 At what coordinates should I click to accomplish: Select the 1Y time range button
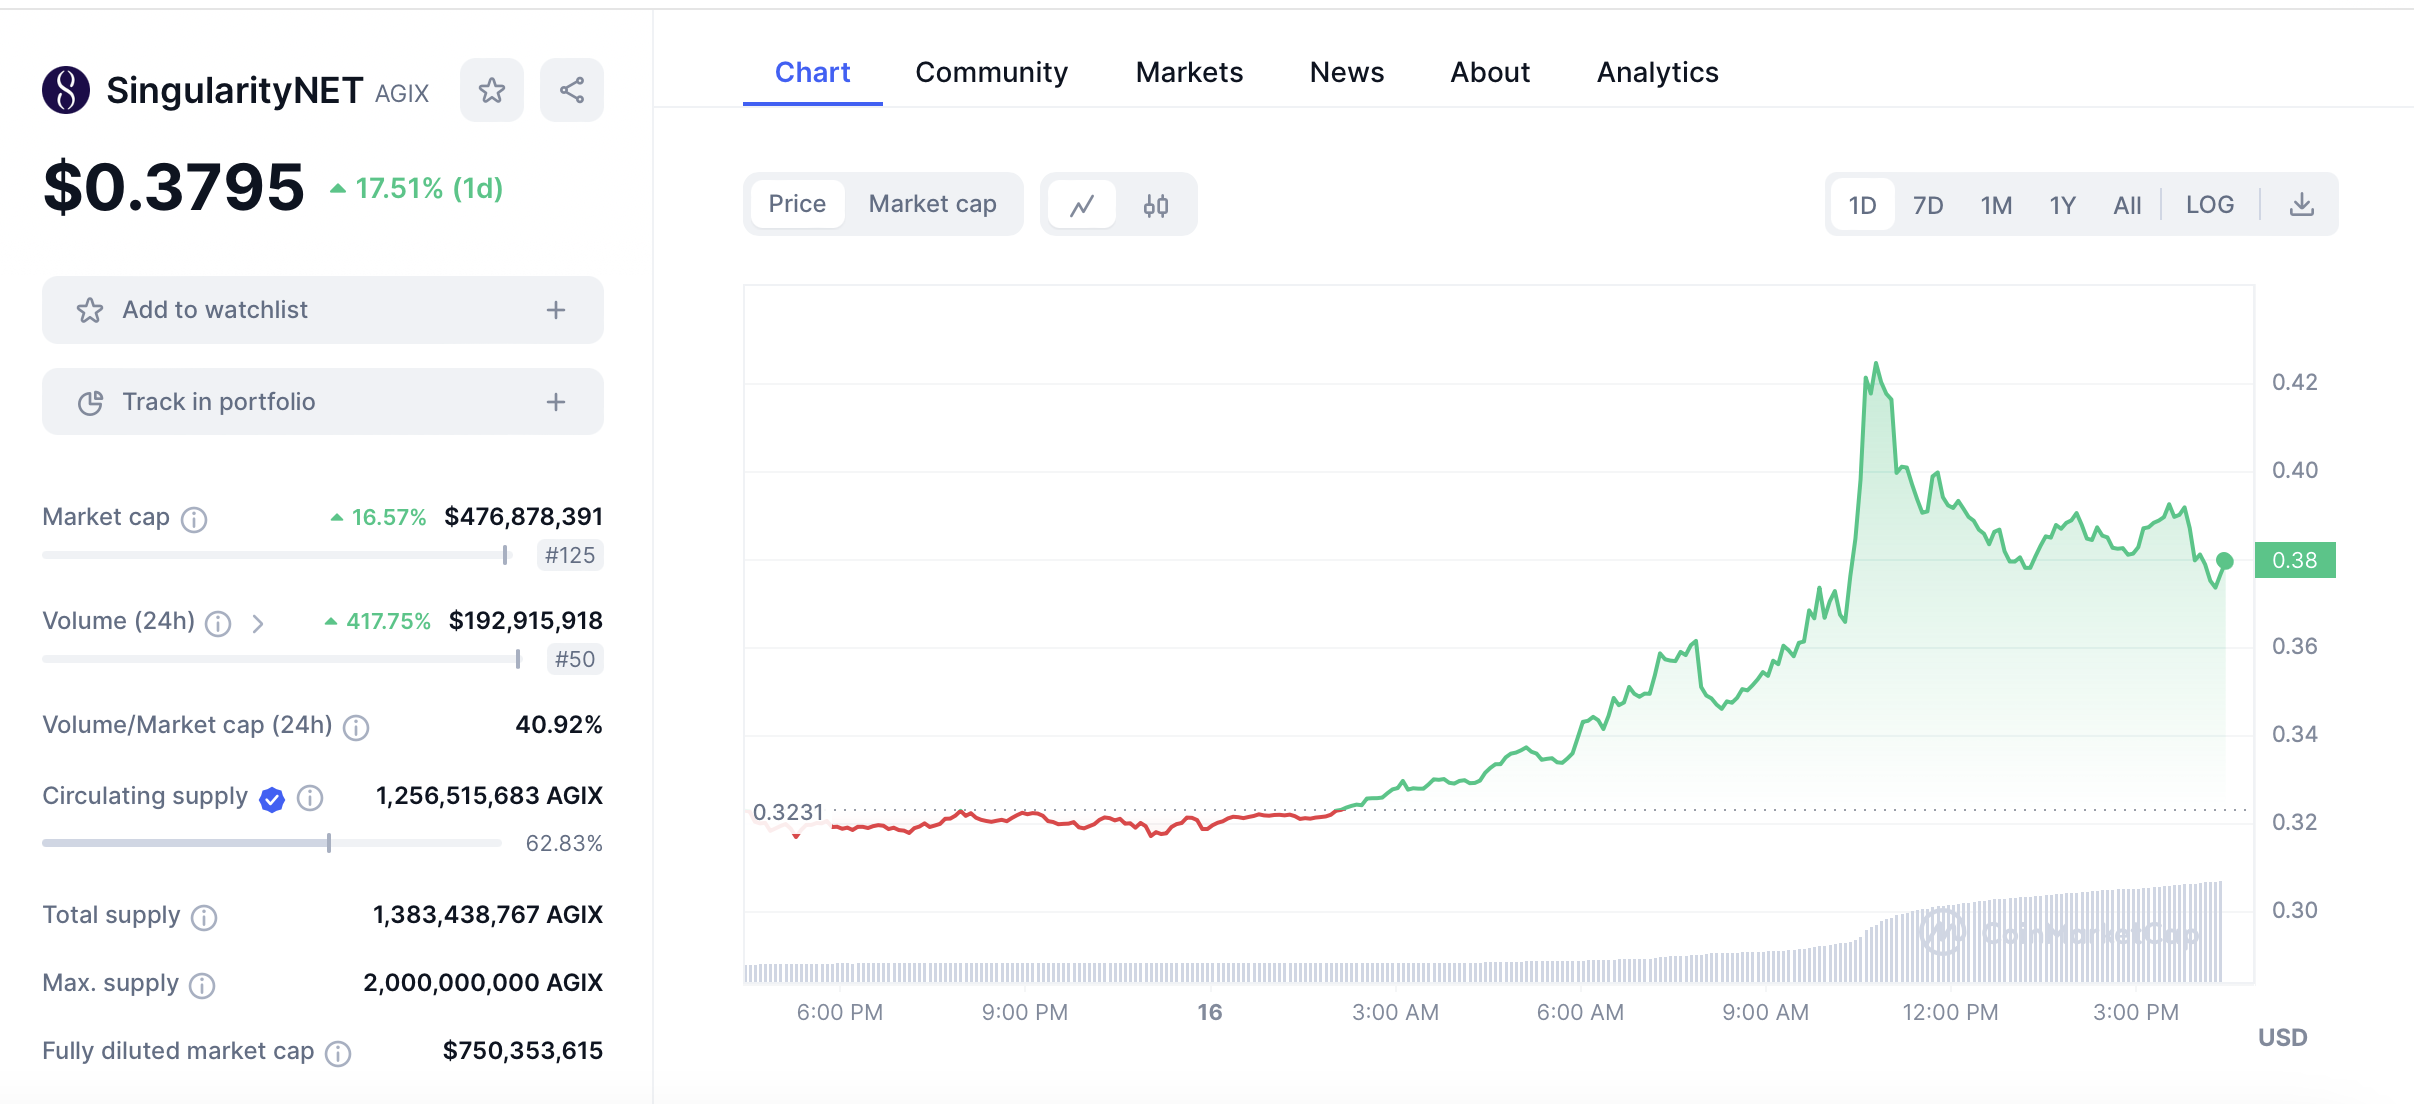(2062, 205)
